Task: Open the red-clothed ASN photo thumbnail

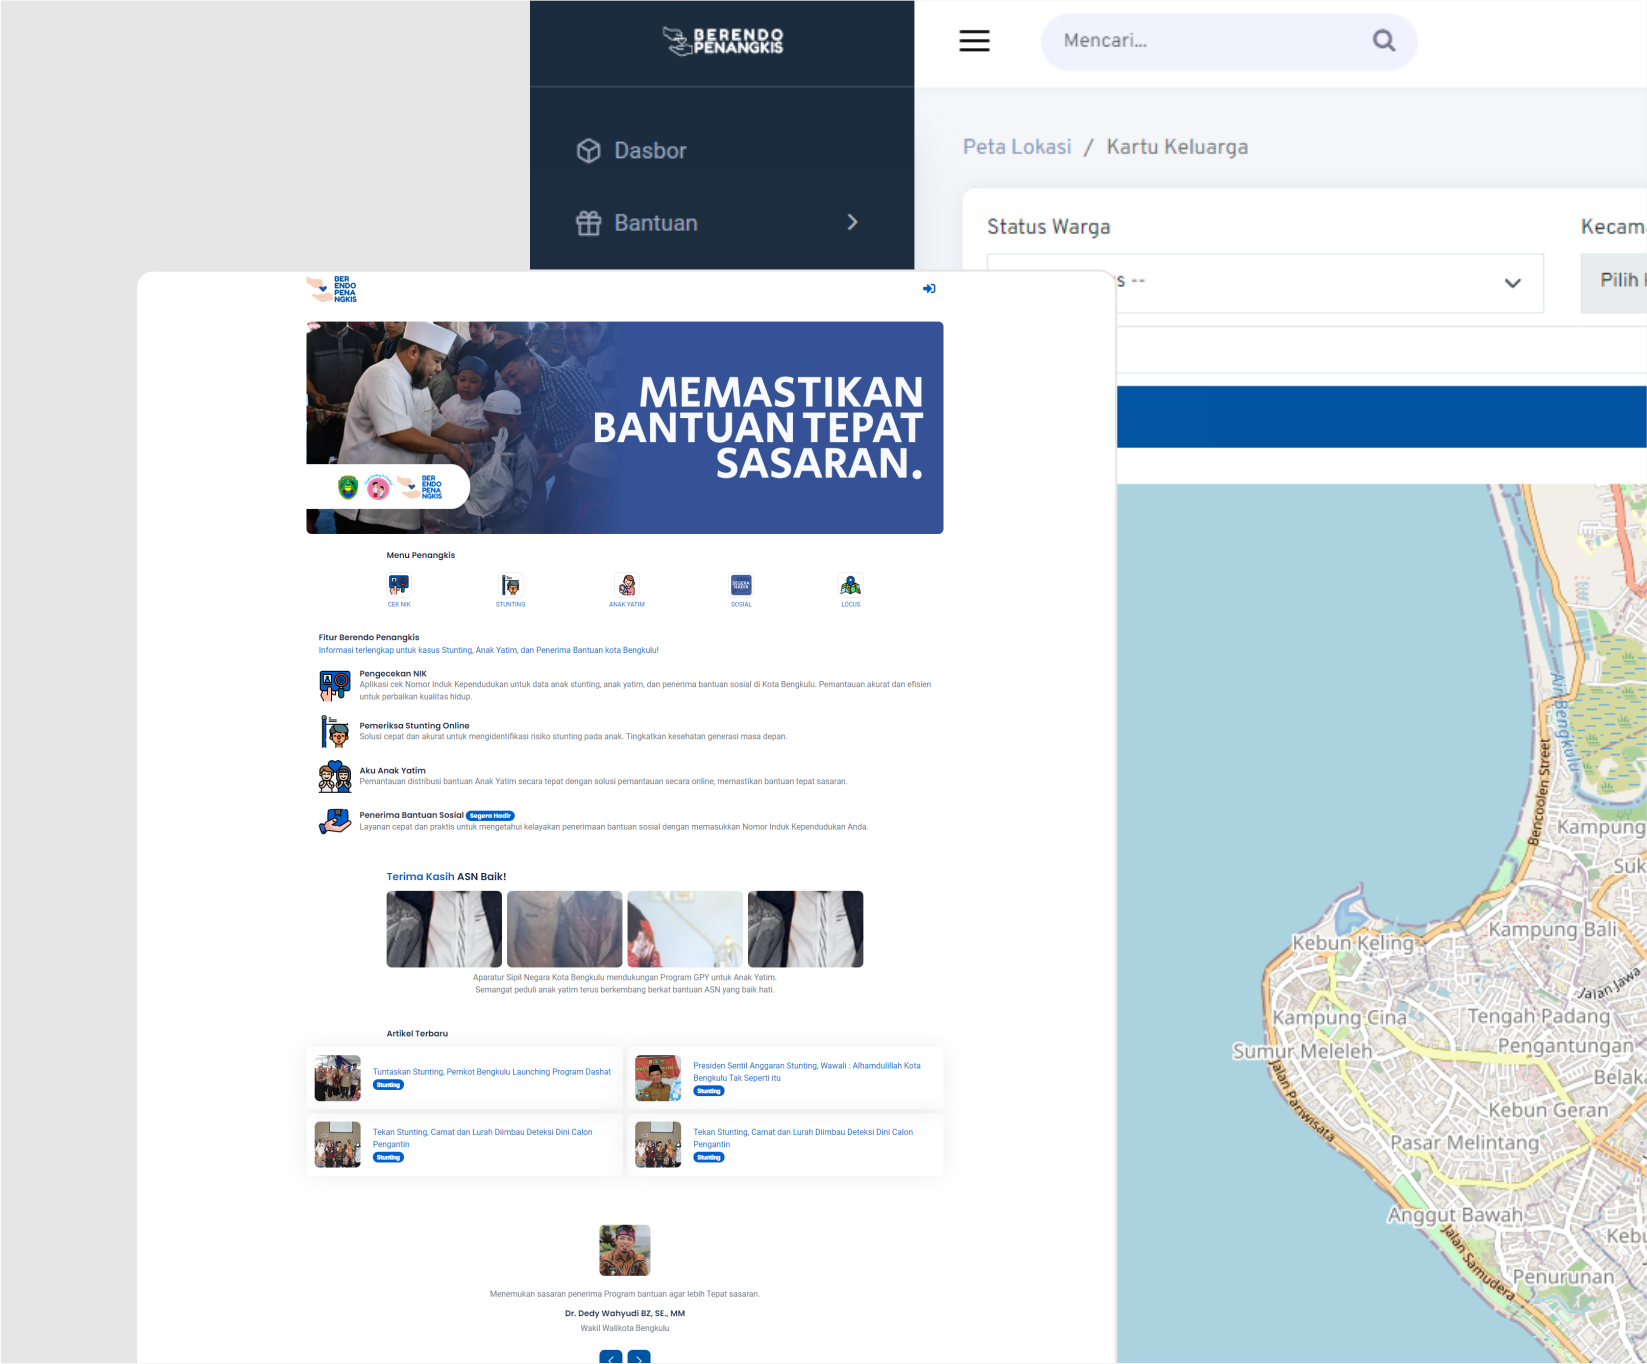Action: (685, 929)
